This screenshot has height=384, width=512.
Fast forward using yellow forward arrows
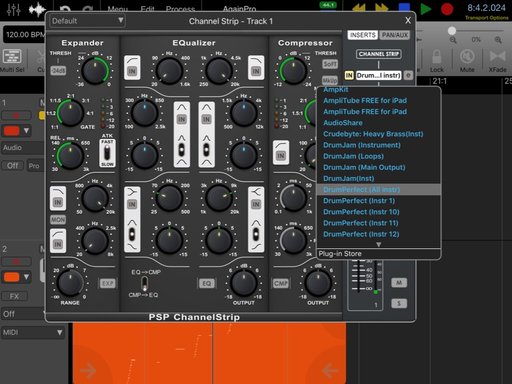pos(381,8)
